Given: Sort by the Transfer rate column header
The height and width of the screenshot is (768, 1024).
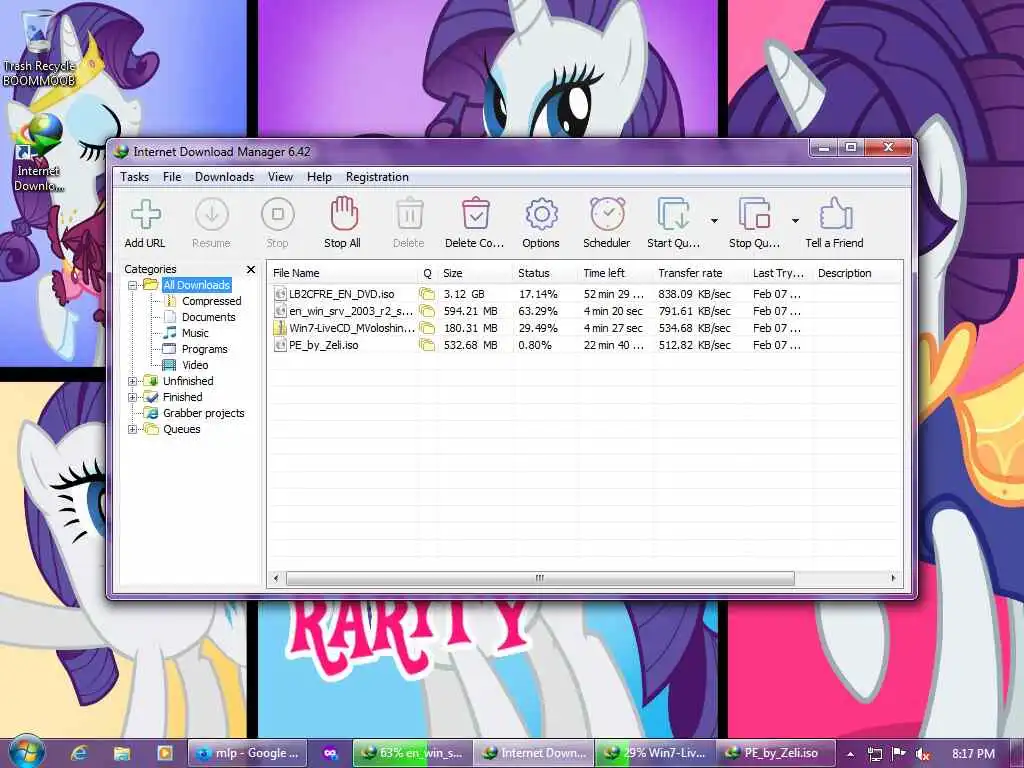Looking at the screenshot, I should [x=699, y=273].
